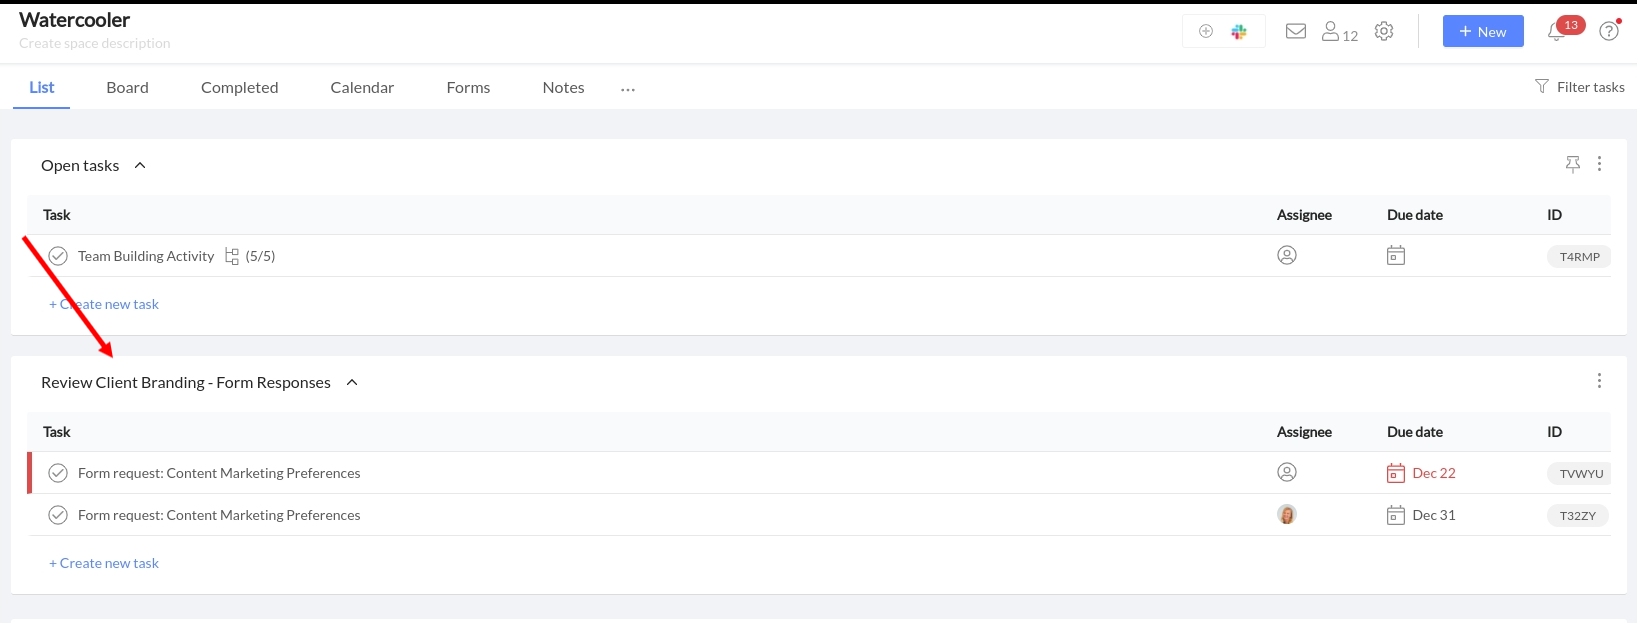View the 12 space members icon
The height and width of the screenshot is (623, 1637).
1340,32
